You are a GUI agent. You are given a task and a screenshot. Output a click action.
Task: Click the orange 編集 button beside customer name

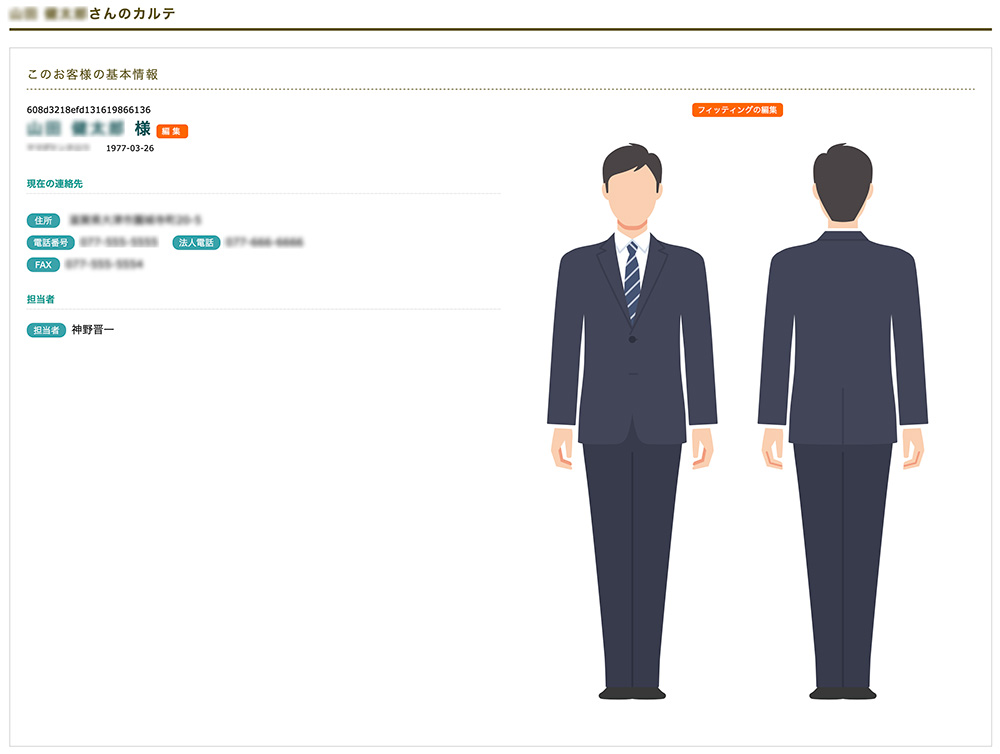click(x=172, y=131)
